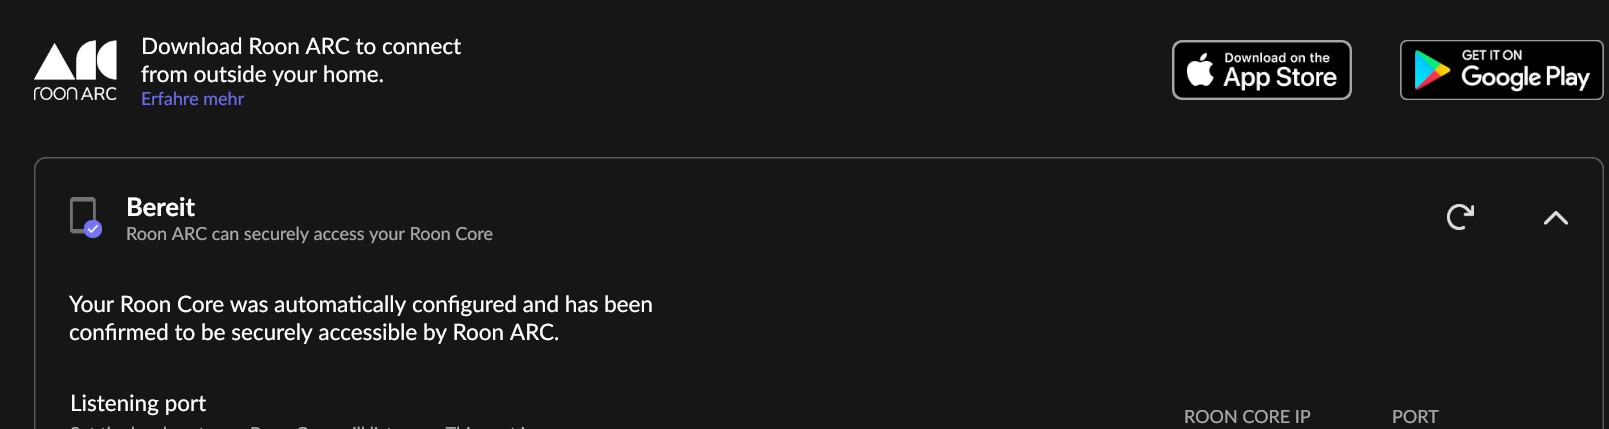1609x429 pixels.
Task: Click the 'Your Roon Core was automatically configured' text
Action: point(360,304)
